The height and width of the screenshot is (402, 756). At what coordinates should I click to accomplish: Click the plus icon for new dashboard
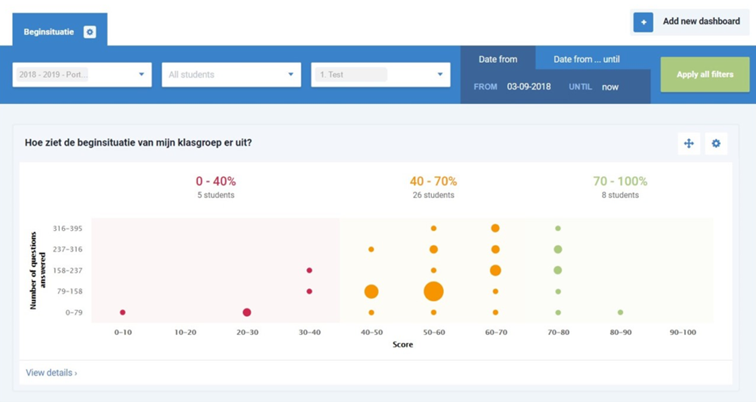(643, 22)
